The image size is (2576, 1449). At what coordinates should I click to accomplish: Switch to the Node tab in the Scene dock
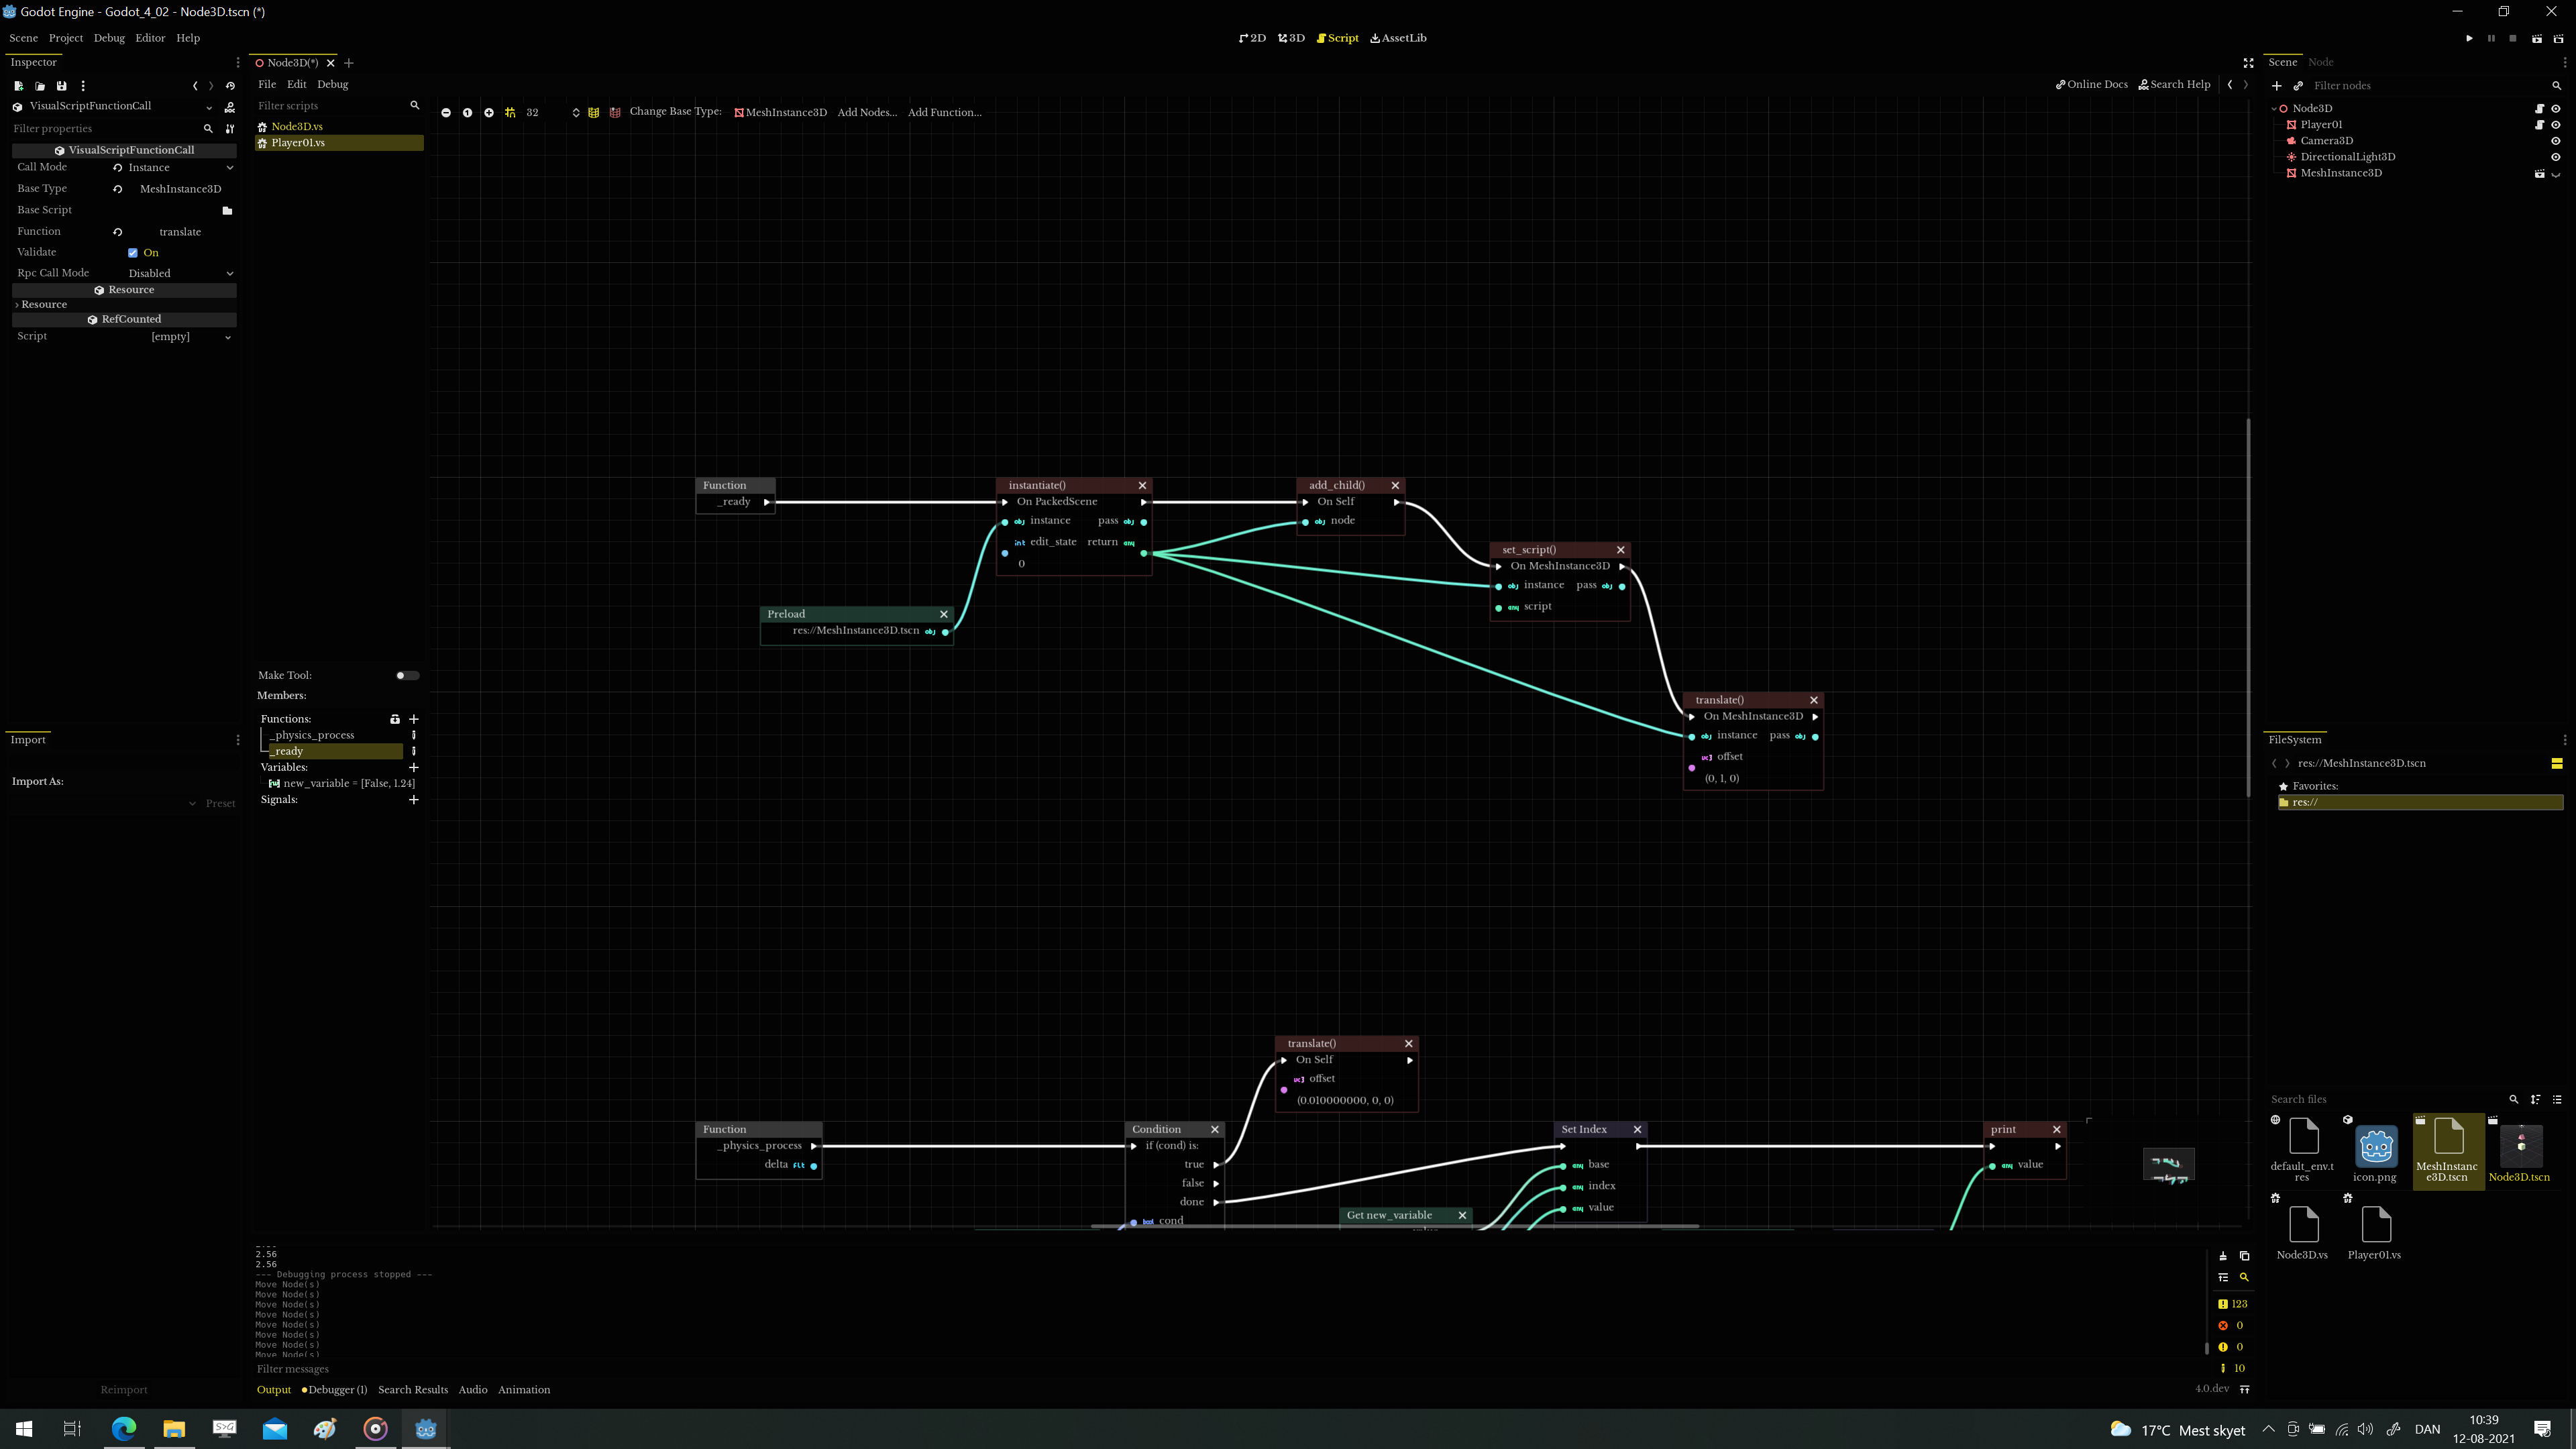[2320, 61]
